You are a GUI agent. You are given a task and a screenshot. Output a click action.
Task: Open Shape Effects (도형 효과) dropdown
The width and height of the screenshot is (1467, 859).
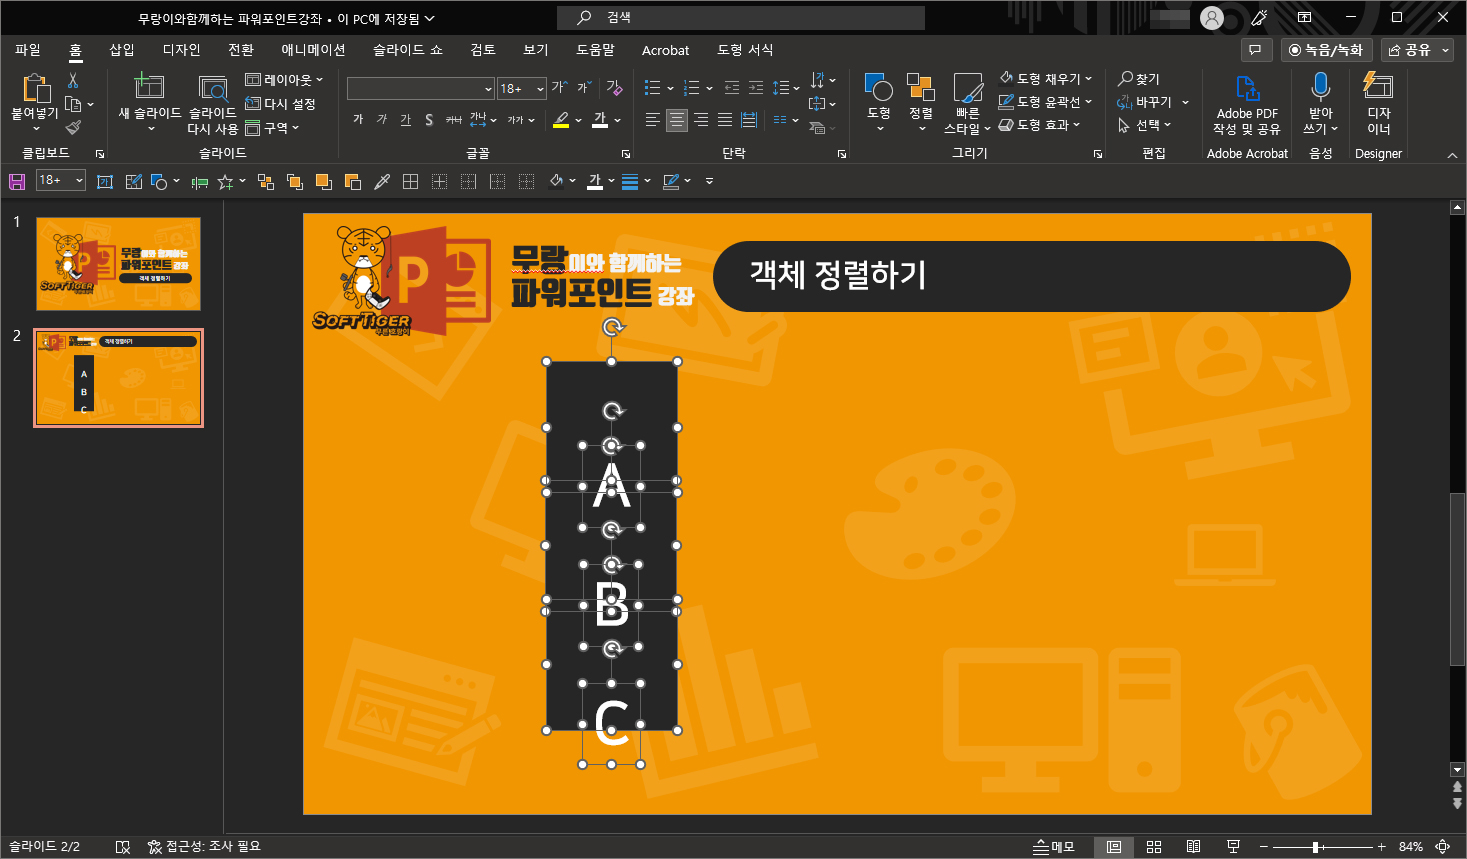point(1040,125)
